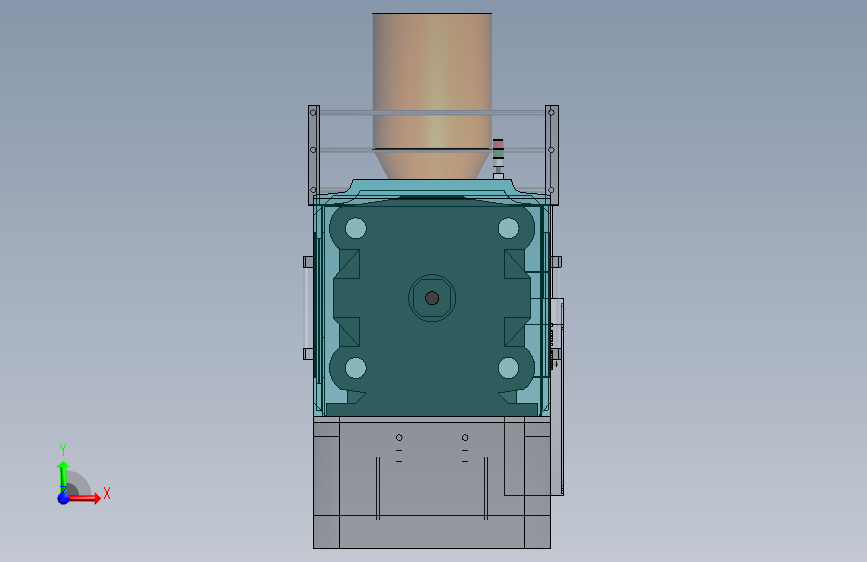Select the tan cylindrical hopper on top

[432, 95]
